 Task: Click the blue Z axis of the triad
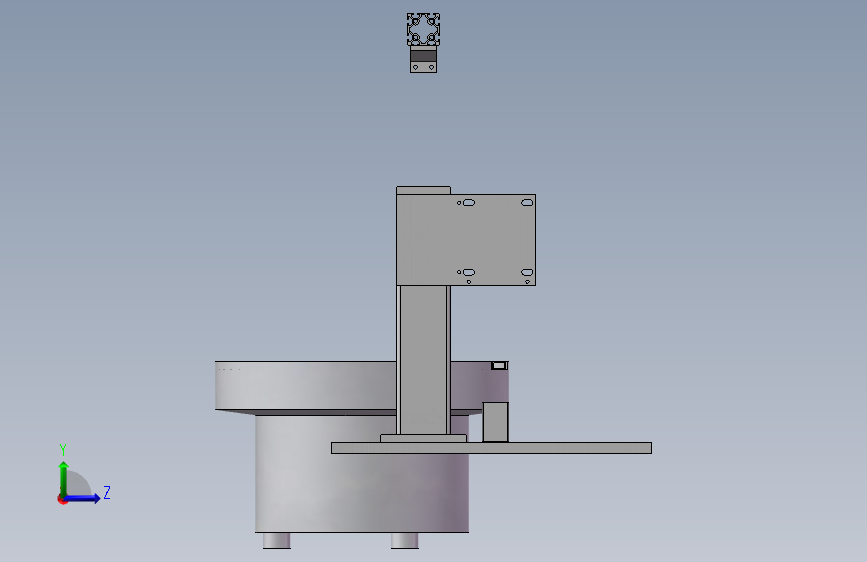coord(83,498)
